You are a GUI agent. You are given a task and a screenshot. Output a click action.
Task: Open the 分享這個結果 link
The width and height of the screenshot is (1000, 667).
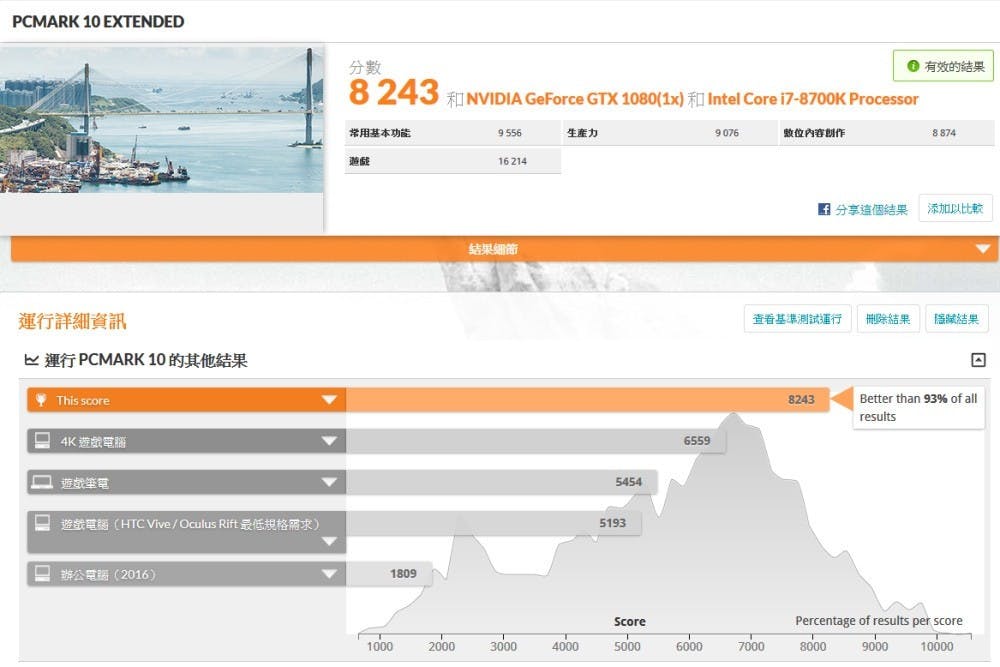tap(871, 209)
